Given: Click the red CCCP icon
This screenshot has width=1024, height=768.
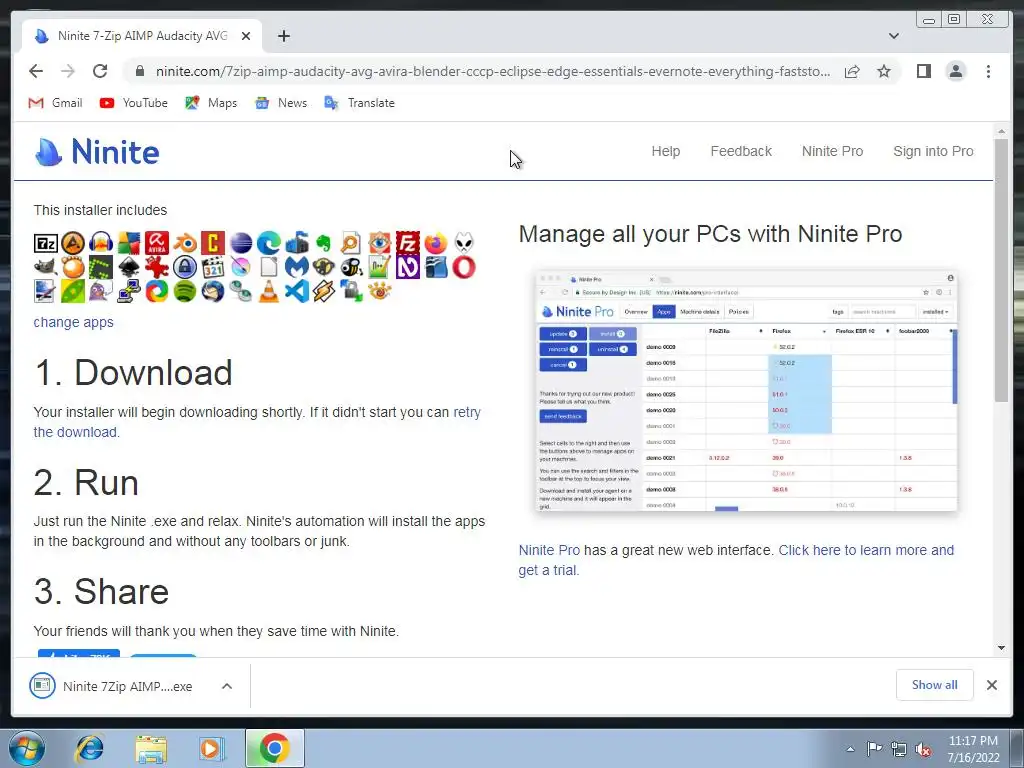Looking at the screenshot, I should click(213, 244).
